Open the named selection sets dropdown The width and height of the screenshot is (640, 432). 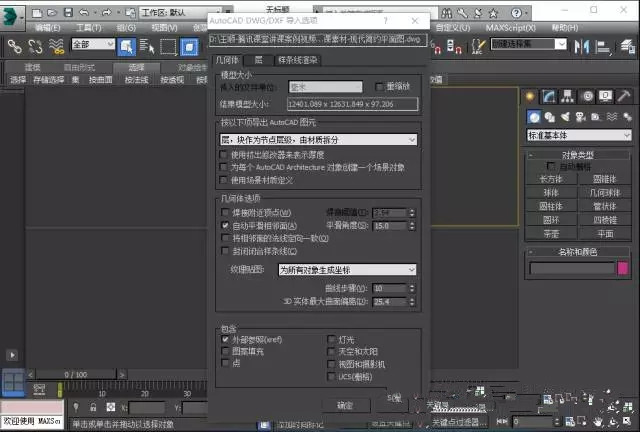(529, 44)
